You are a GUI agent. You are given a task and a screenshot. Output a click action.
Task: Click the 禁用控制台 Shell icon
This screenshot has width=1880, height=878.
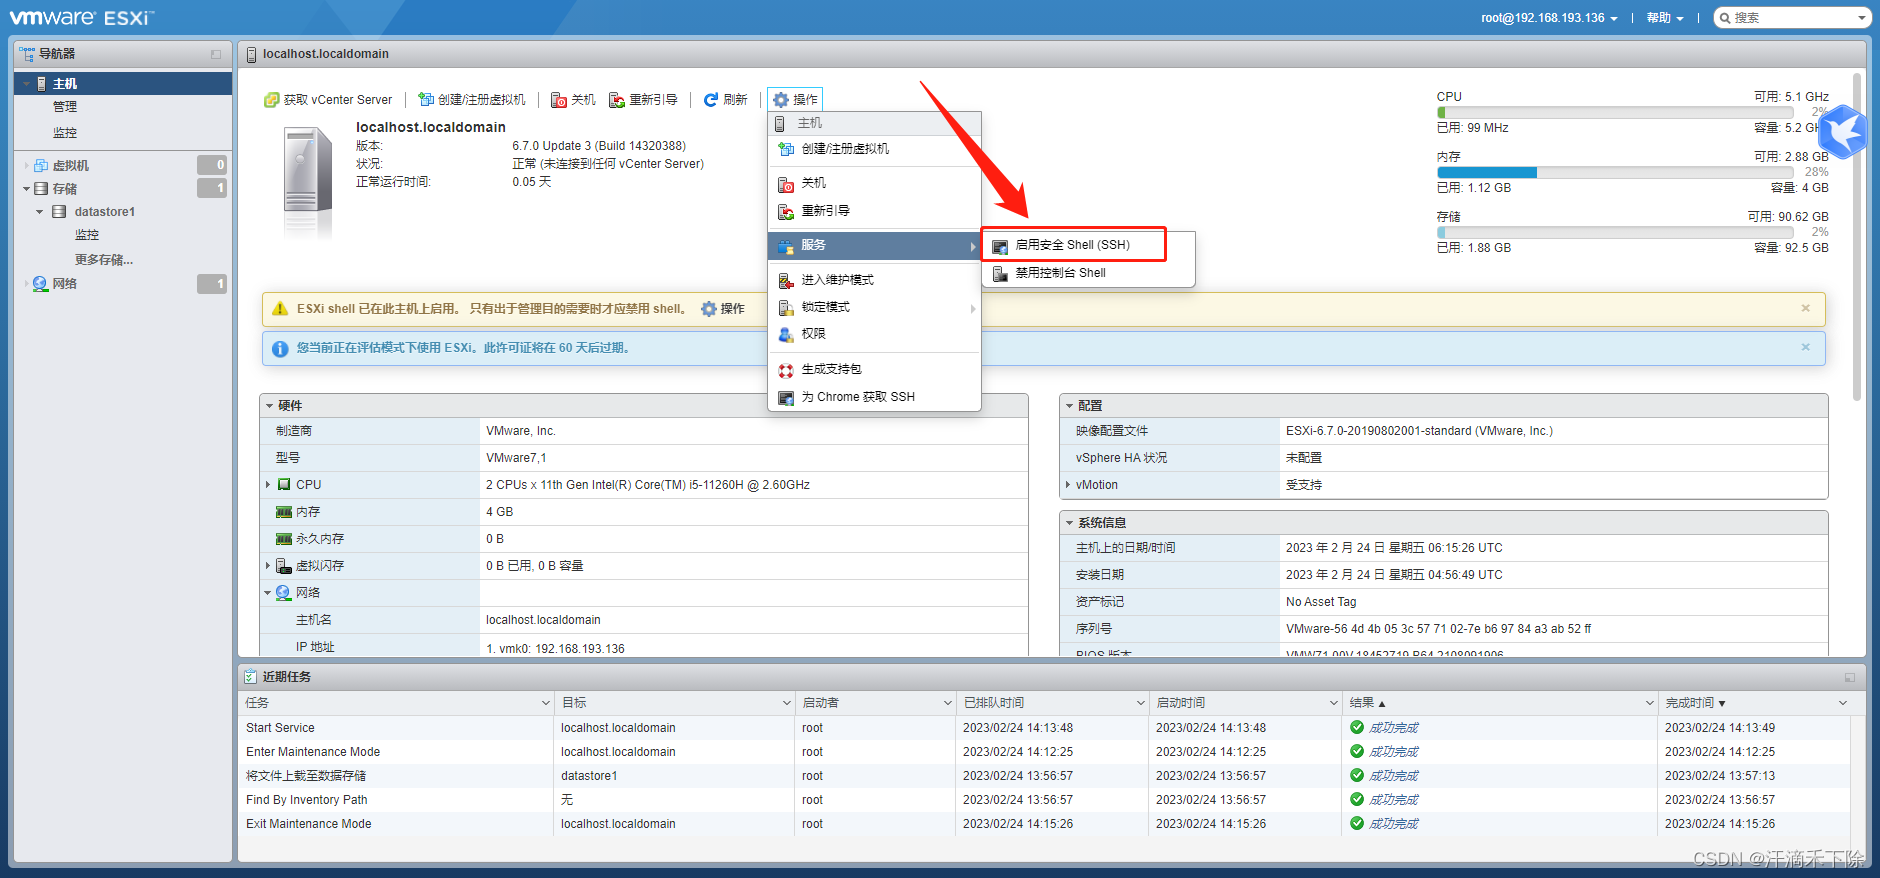click(1000, 274)
